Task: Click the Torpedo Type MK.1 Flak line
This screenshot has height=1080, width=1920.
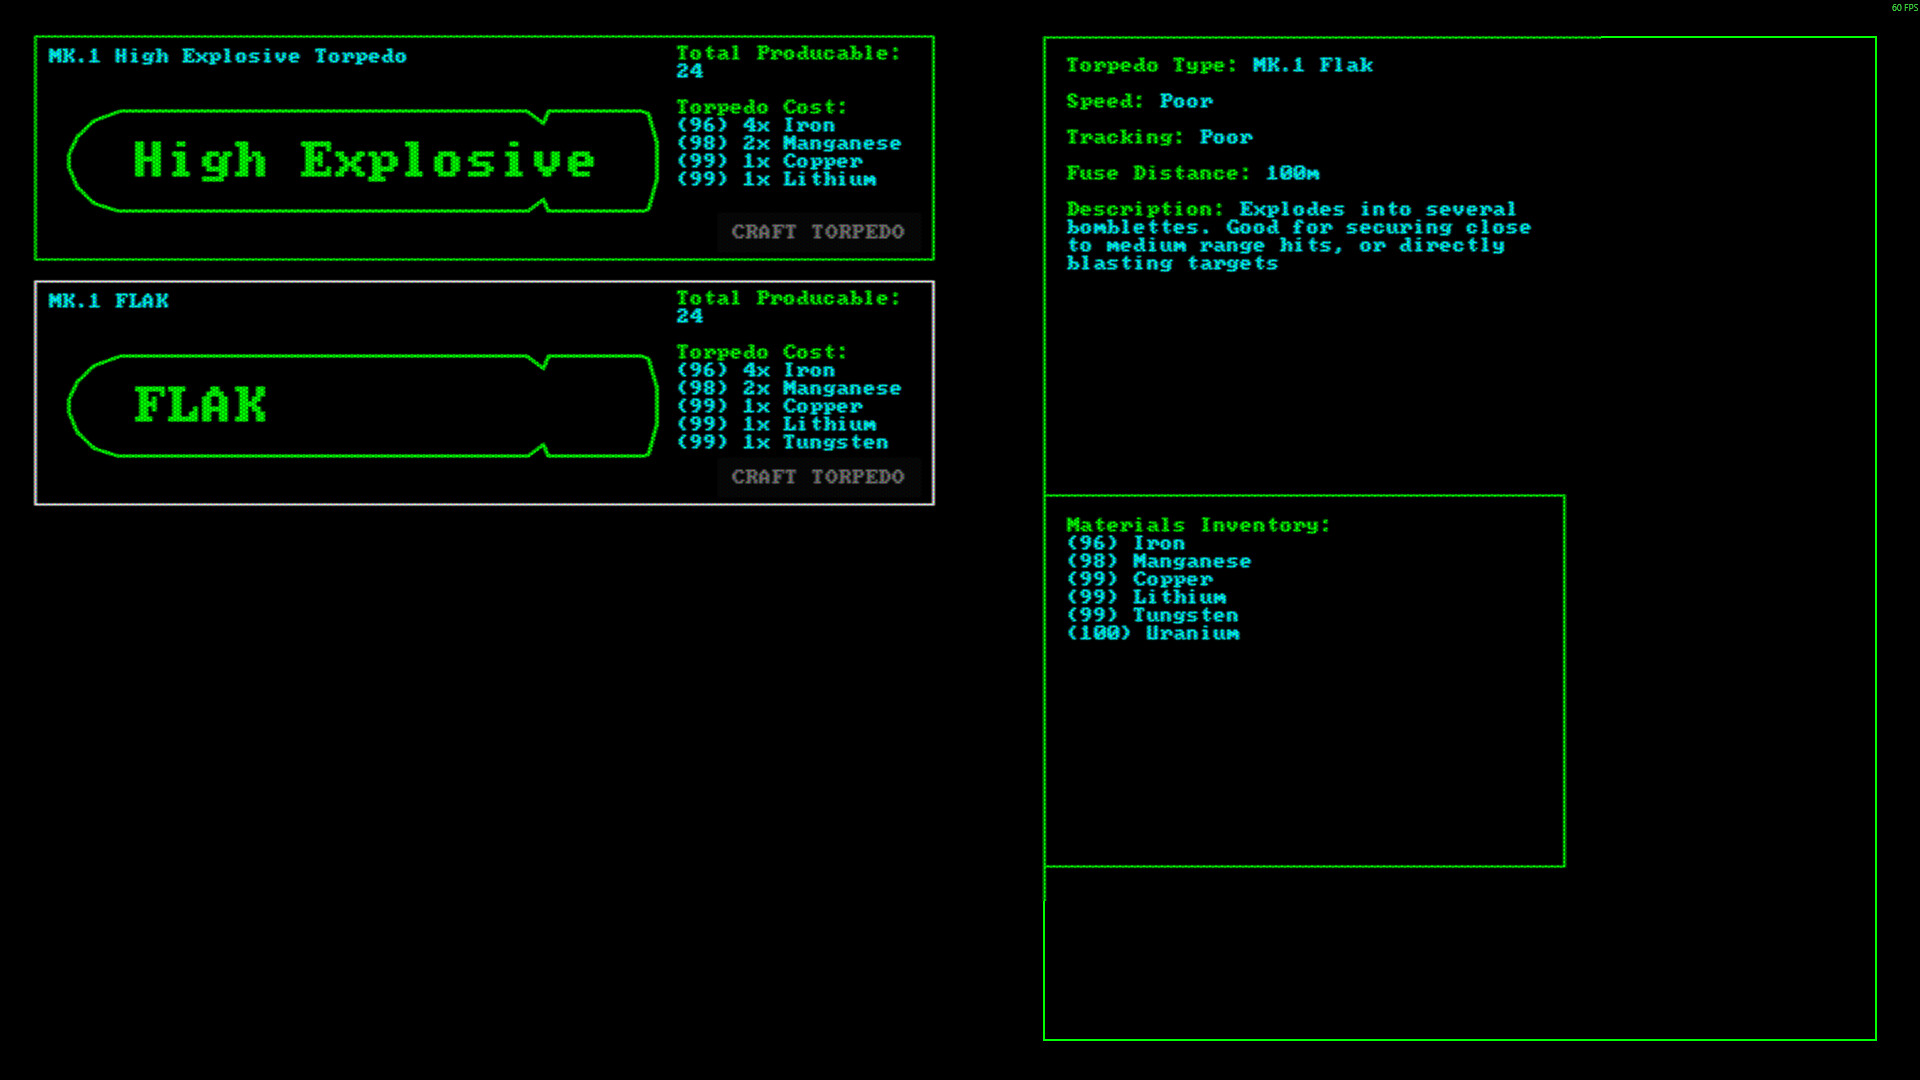Action: (x=1219, y=65)
